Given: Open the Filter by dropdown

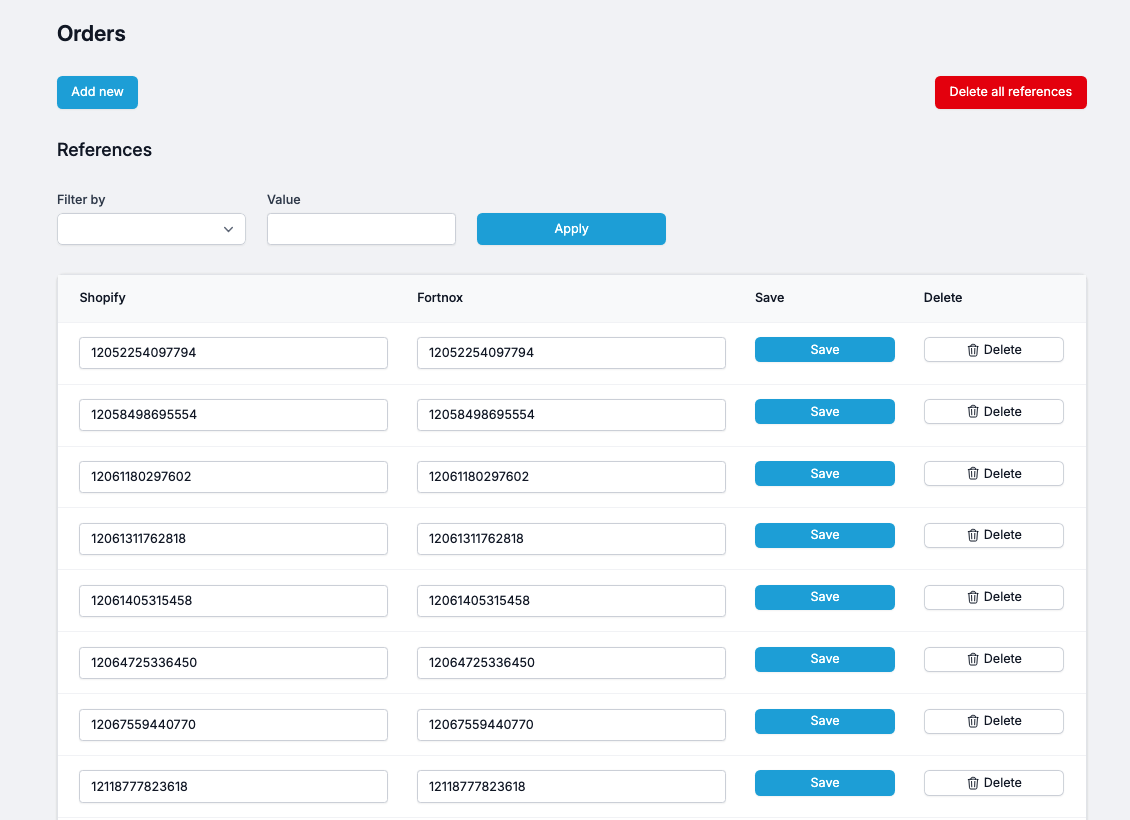Looking at the screenshot, I should [x=151, y=229].
